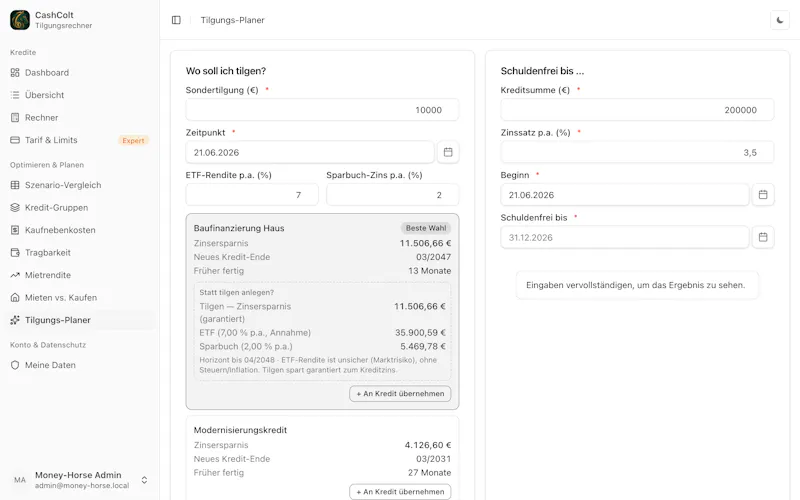
Task: Toggle the sidebar panel icon
Action: [x=176, y=20]
